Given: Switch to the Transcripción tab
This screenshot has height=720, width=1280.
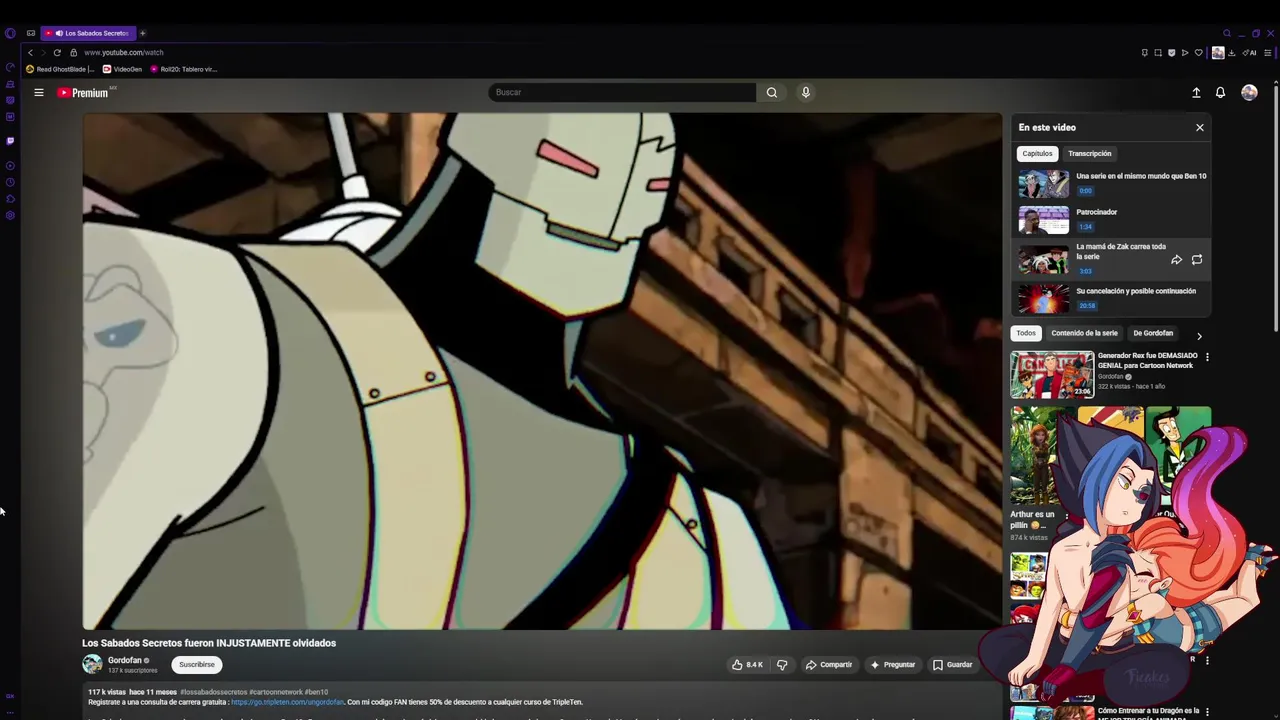Looking at the screenshot, I should 1089,153.
